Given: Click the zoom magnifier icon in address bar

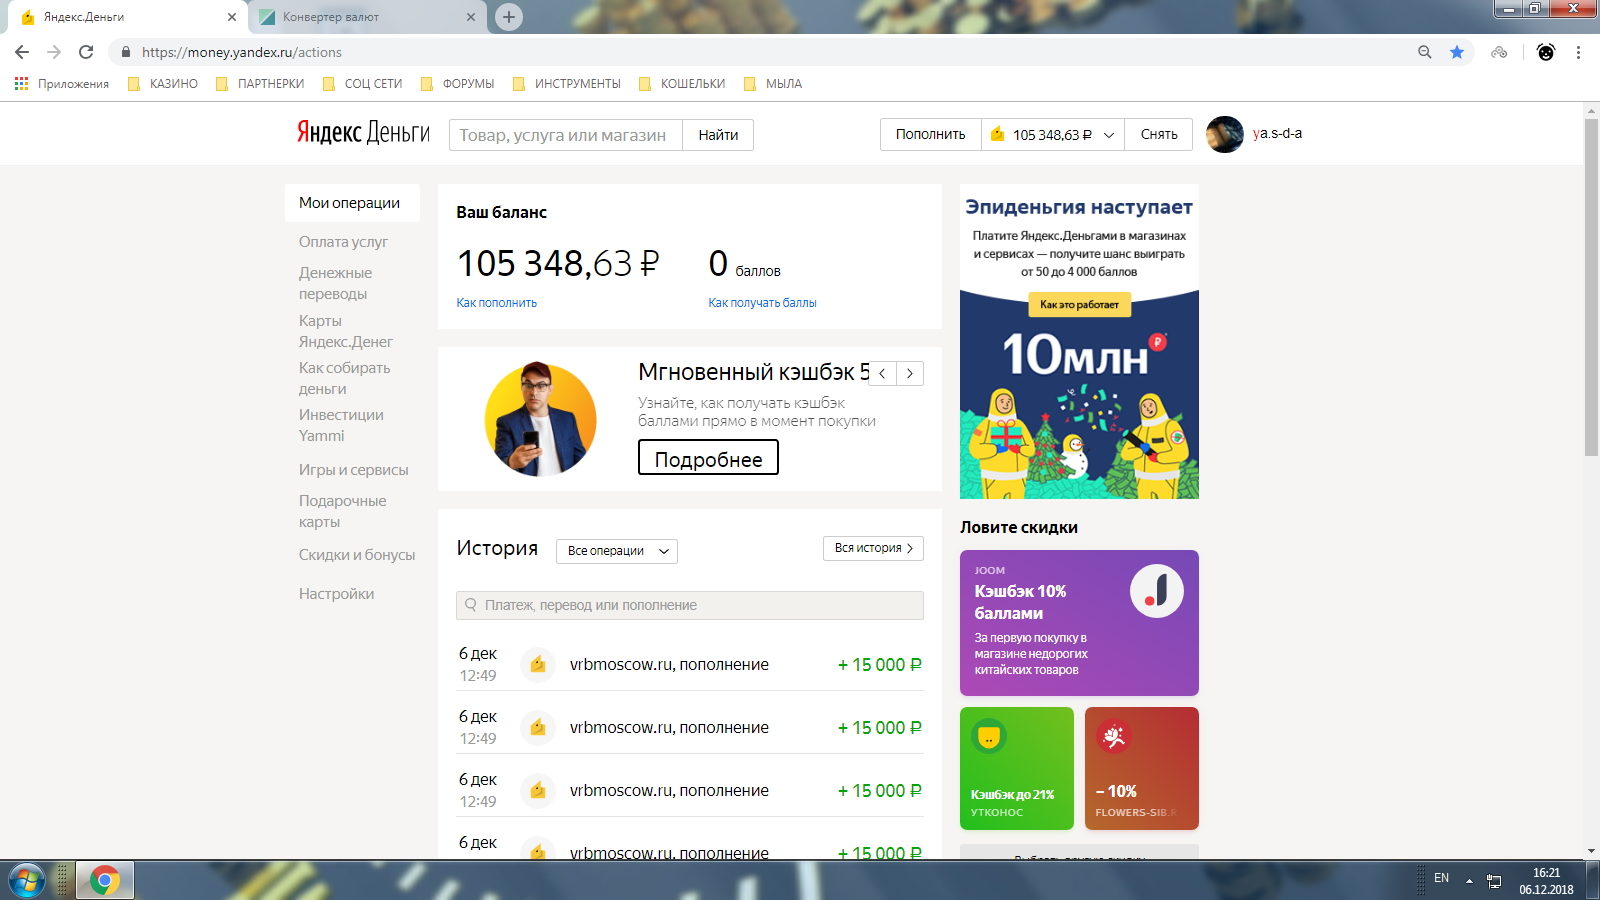Looking at the screenshot, I should pyautogui.click(x=1425, y=52).
